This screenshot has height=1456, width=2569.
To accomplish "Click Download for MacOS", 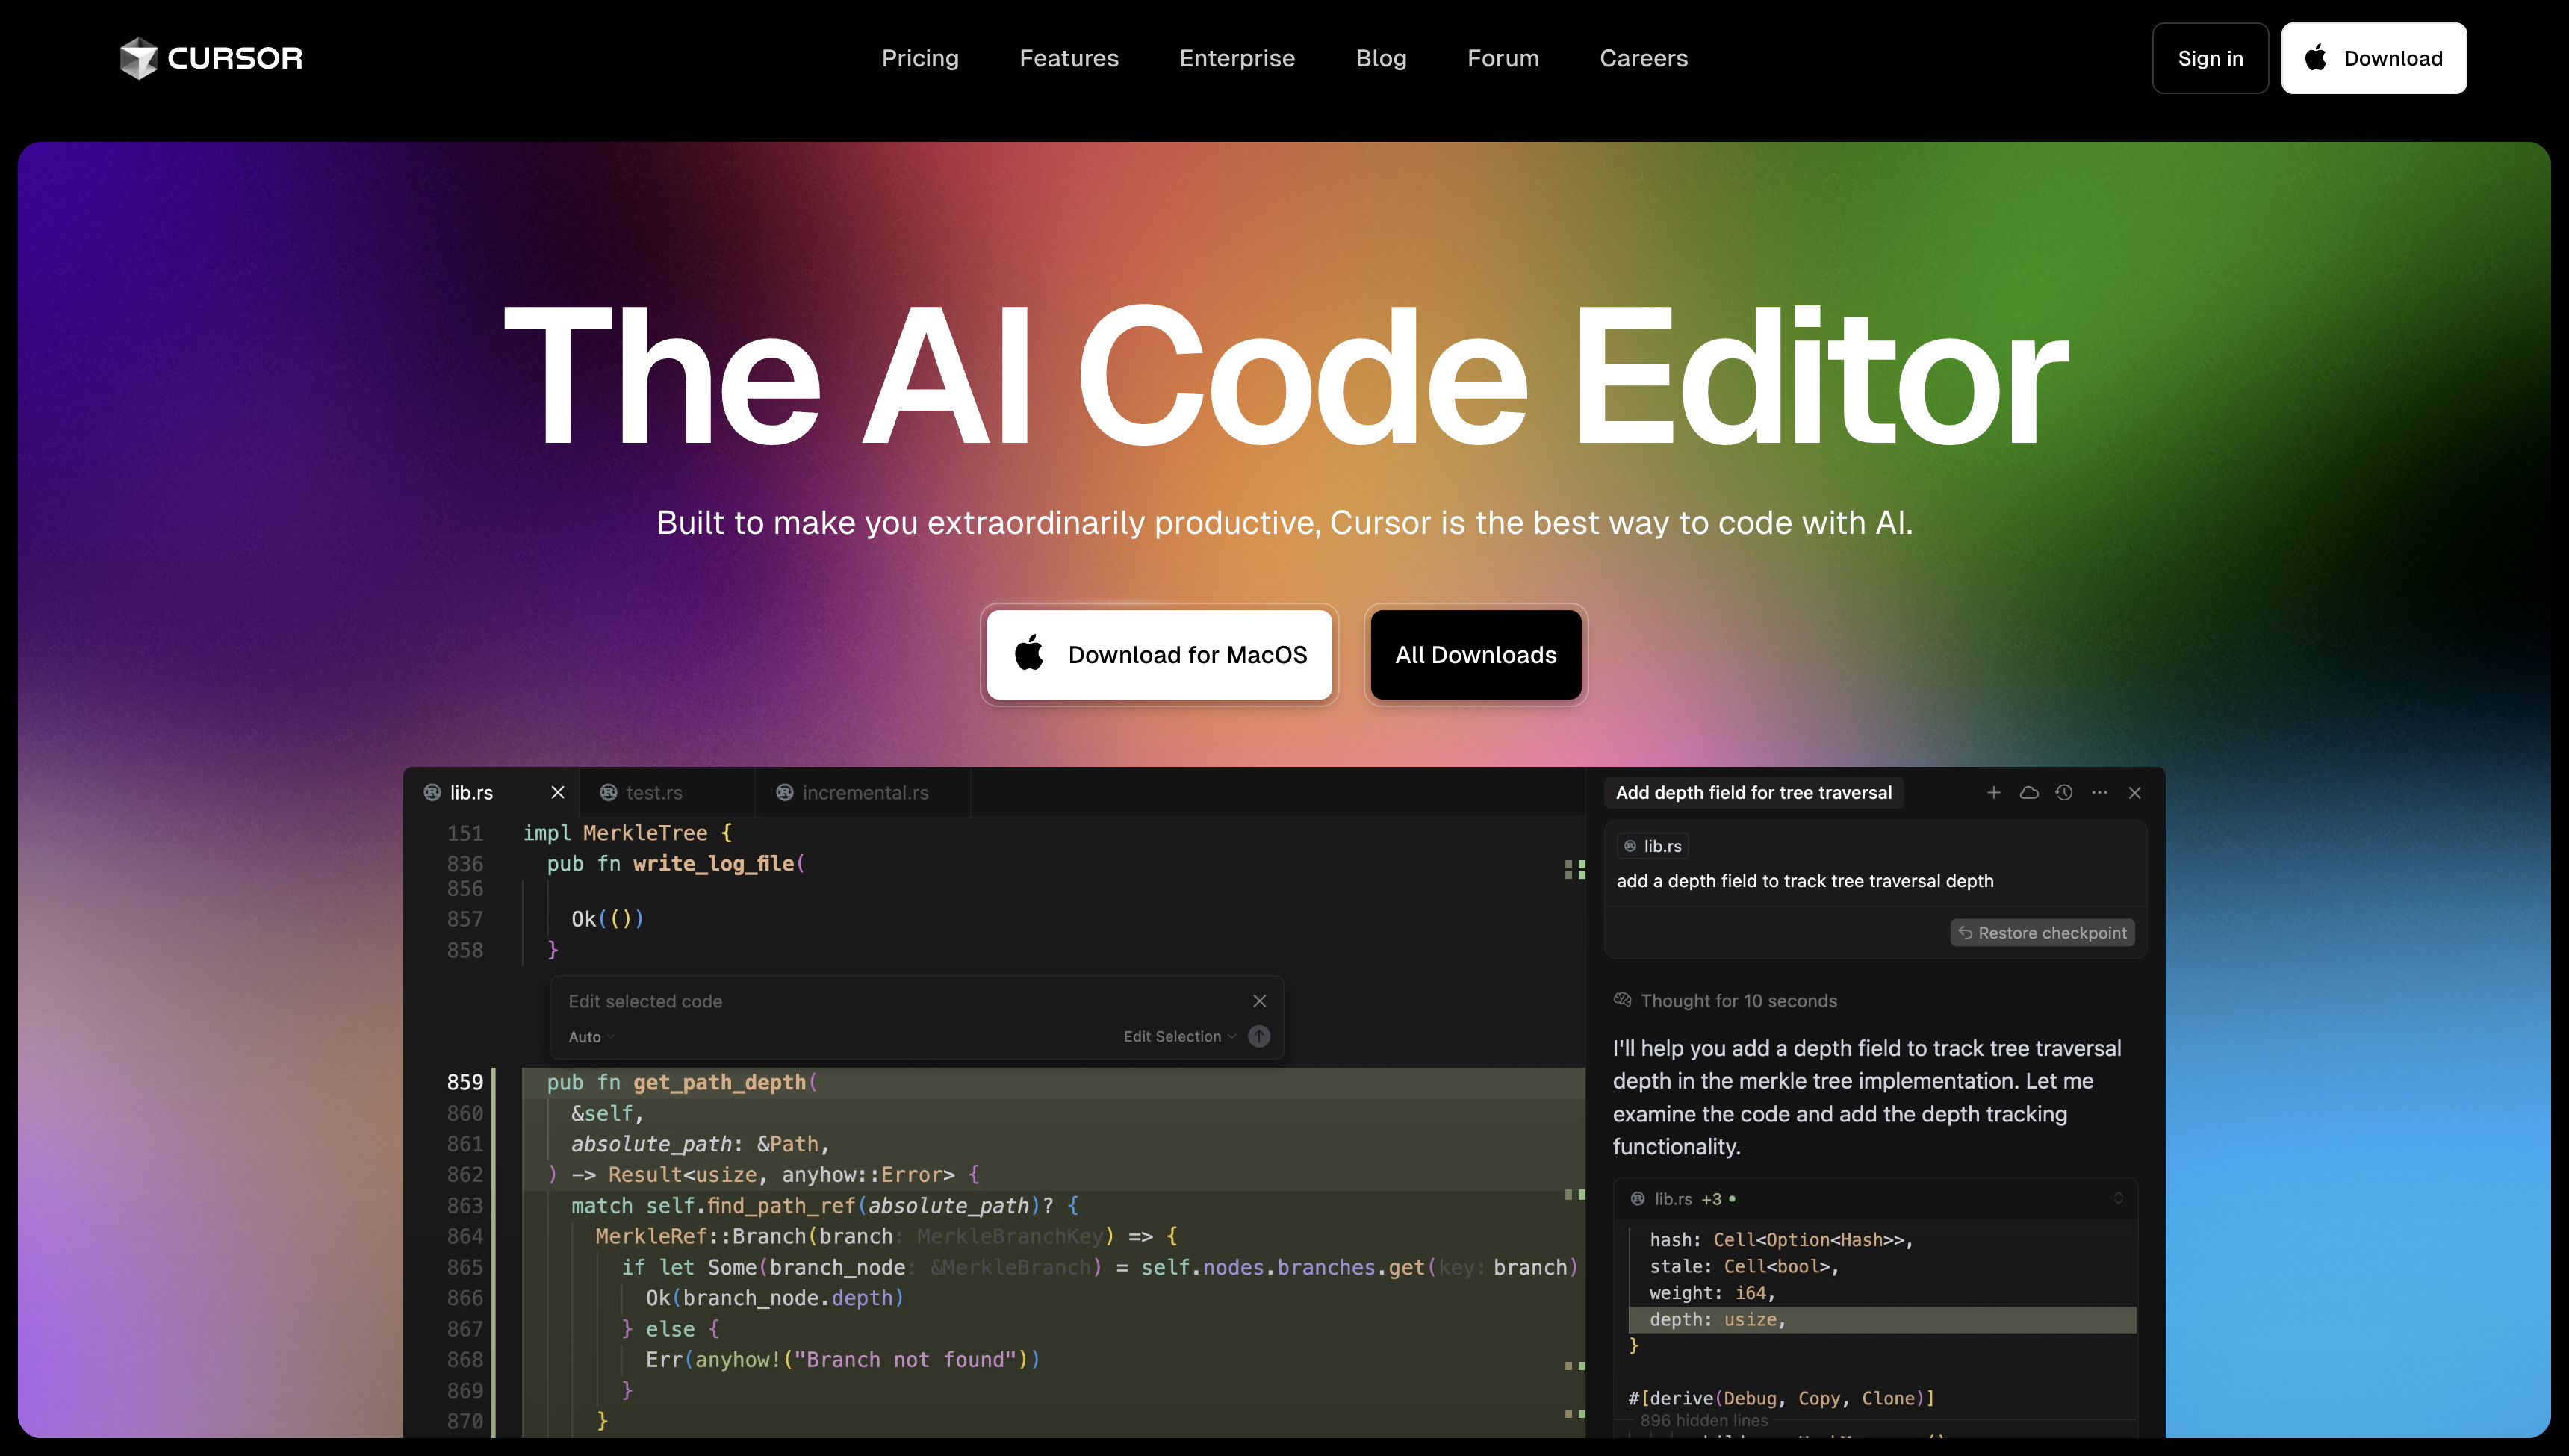I will pos(1158,654).
